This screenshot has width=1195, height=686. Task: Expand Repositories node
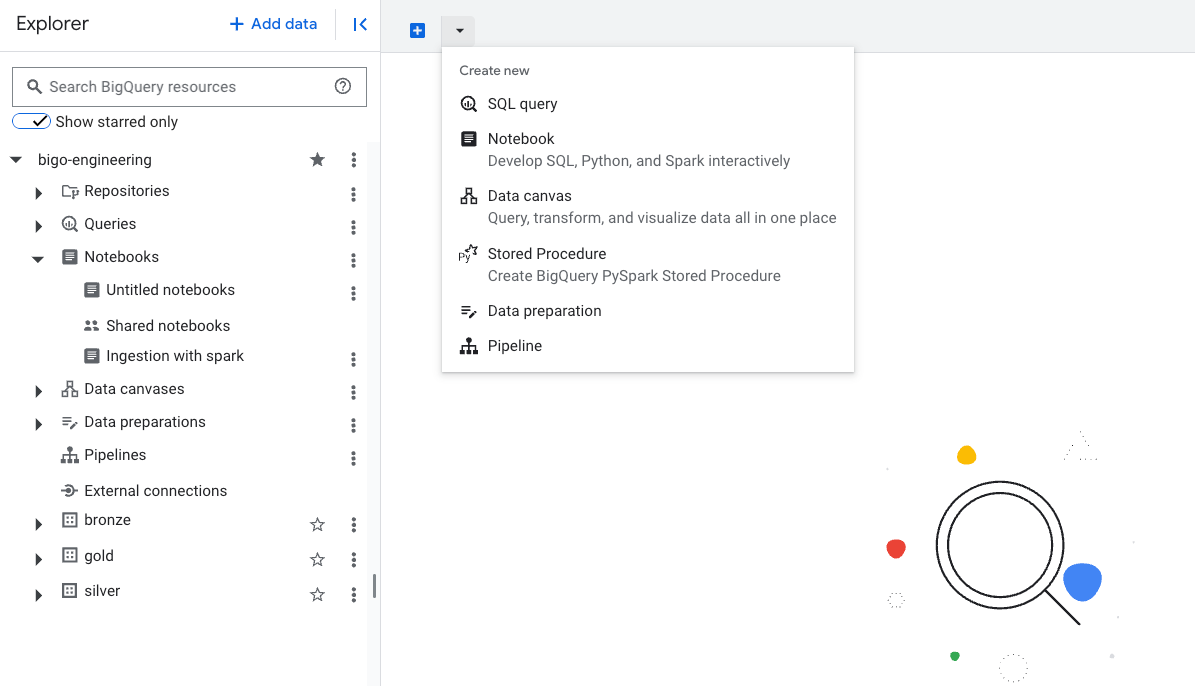[x=38, y=194]
